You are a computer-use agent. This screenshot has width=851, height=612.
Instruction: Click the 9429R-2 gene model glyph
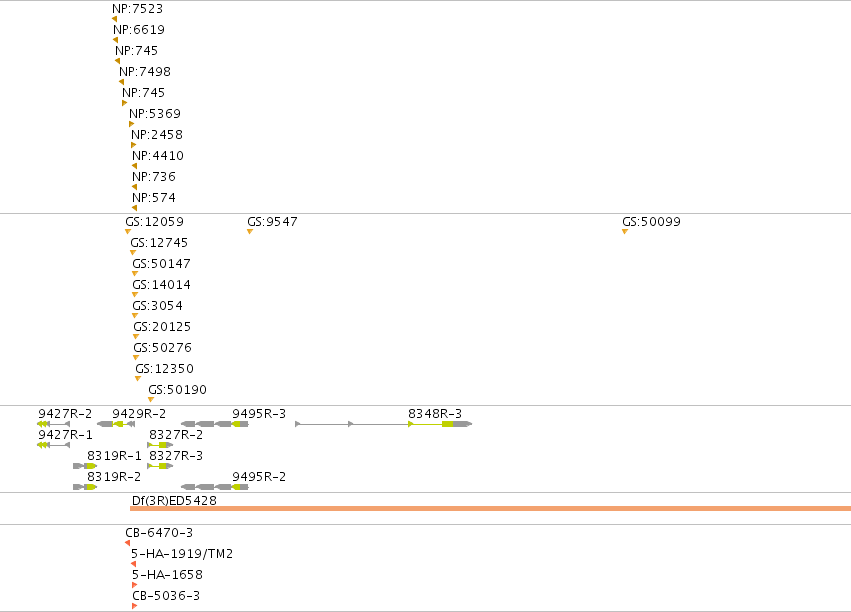click(116, 424)
